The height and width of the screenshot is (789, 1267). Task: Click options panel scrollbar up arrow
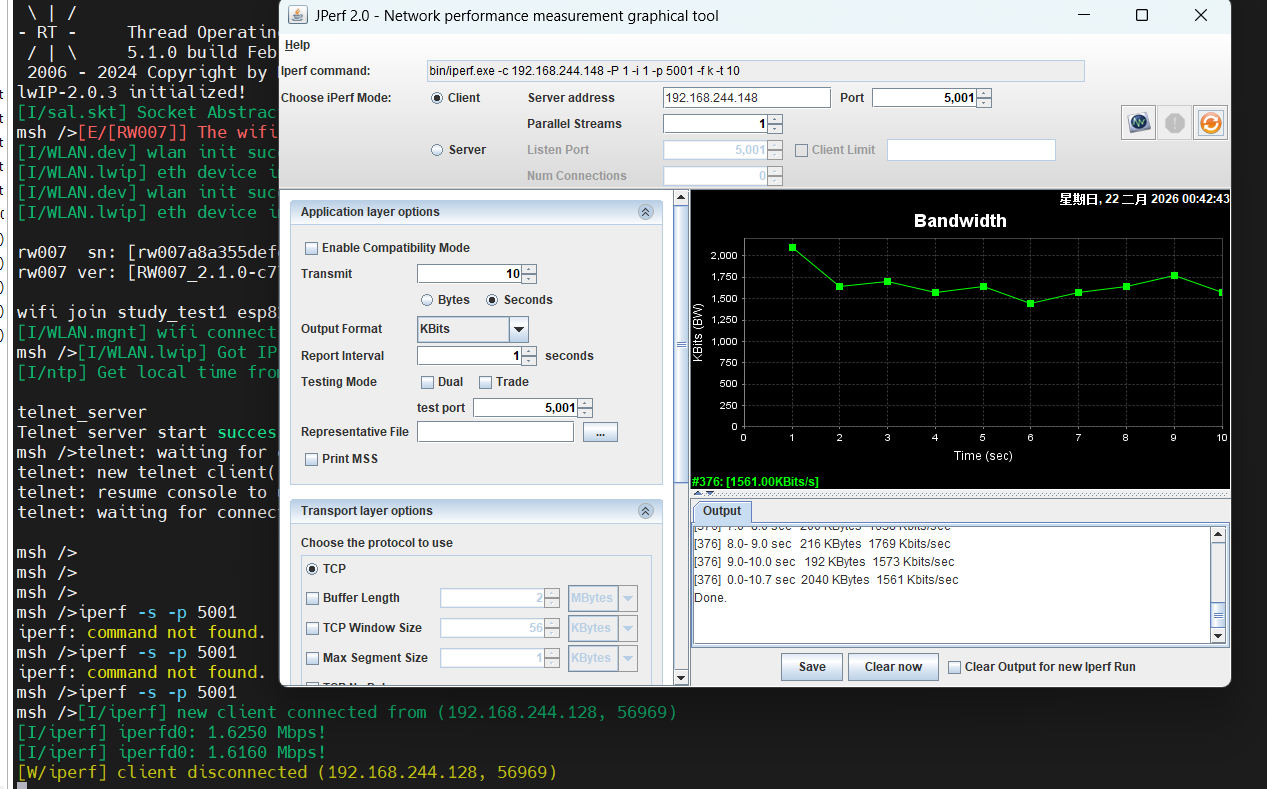pos(682,198)
